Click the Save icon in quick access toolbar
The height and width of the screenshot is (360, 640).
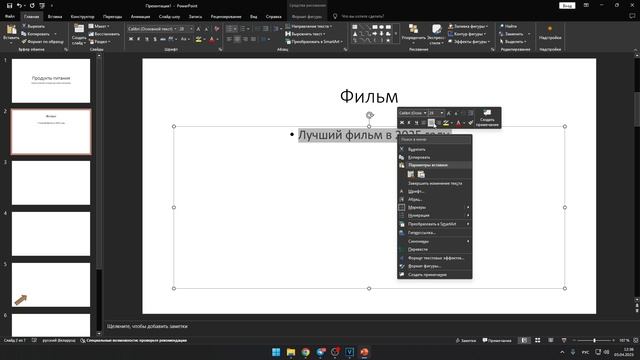pos(9,6)
